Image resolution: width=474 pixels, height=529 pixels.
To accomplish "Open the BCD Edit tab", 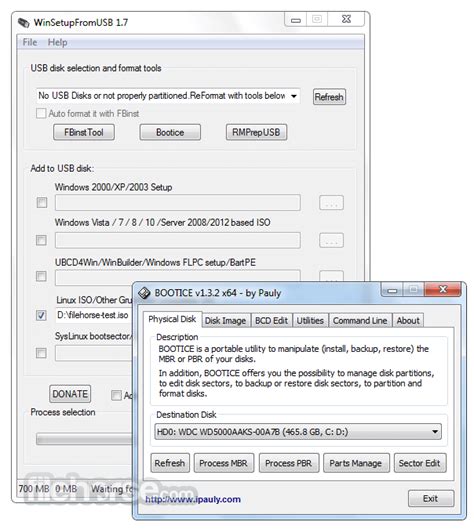I will tap(272, 321).
